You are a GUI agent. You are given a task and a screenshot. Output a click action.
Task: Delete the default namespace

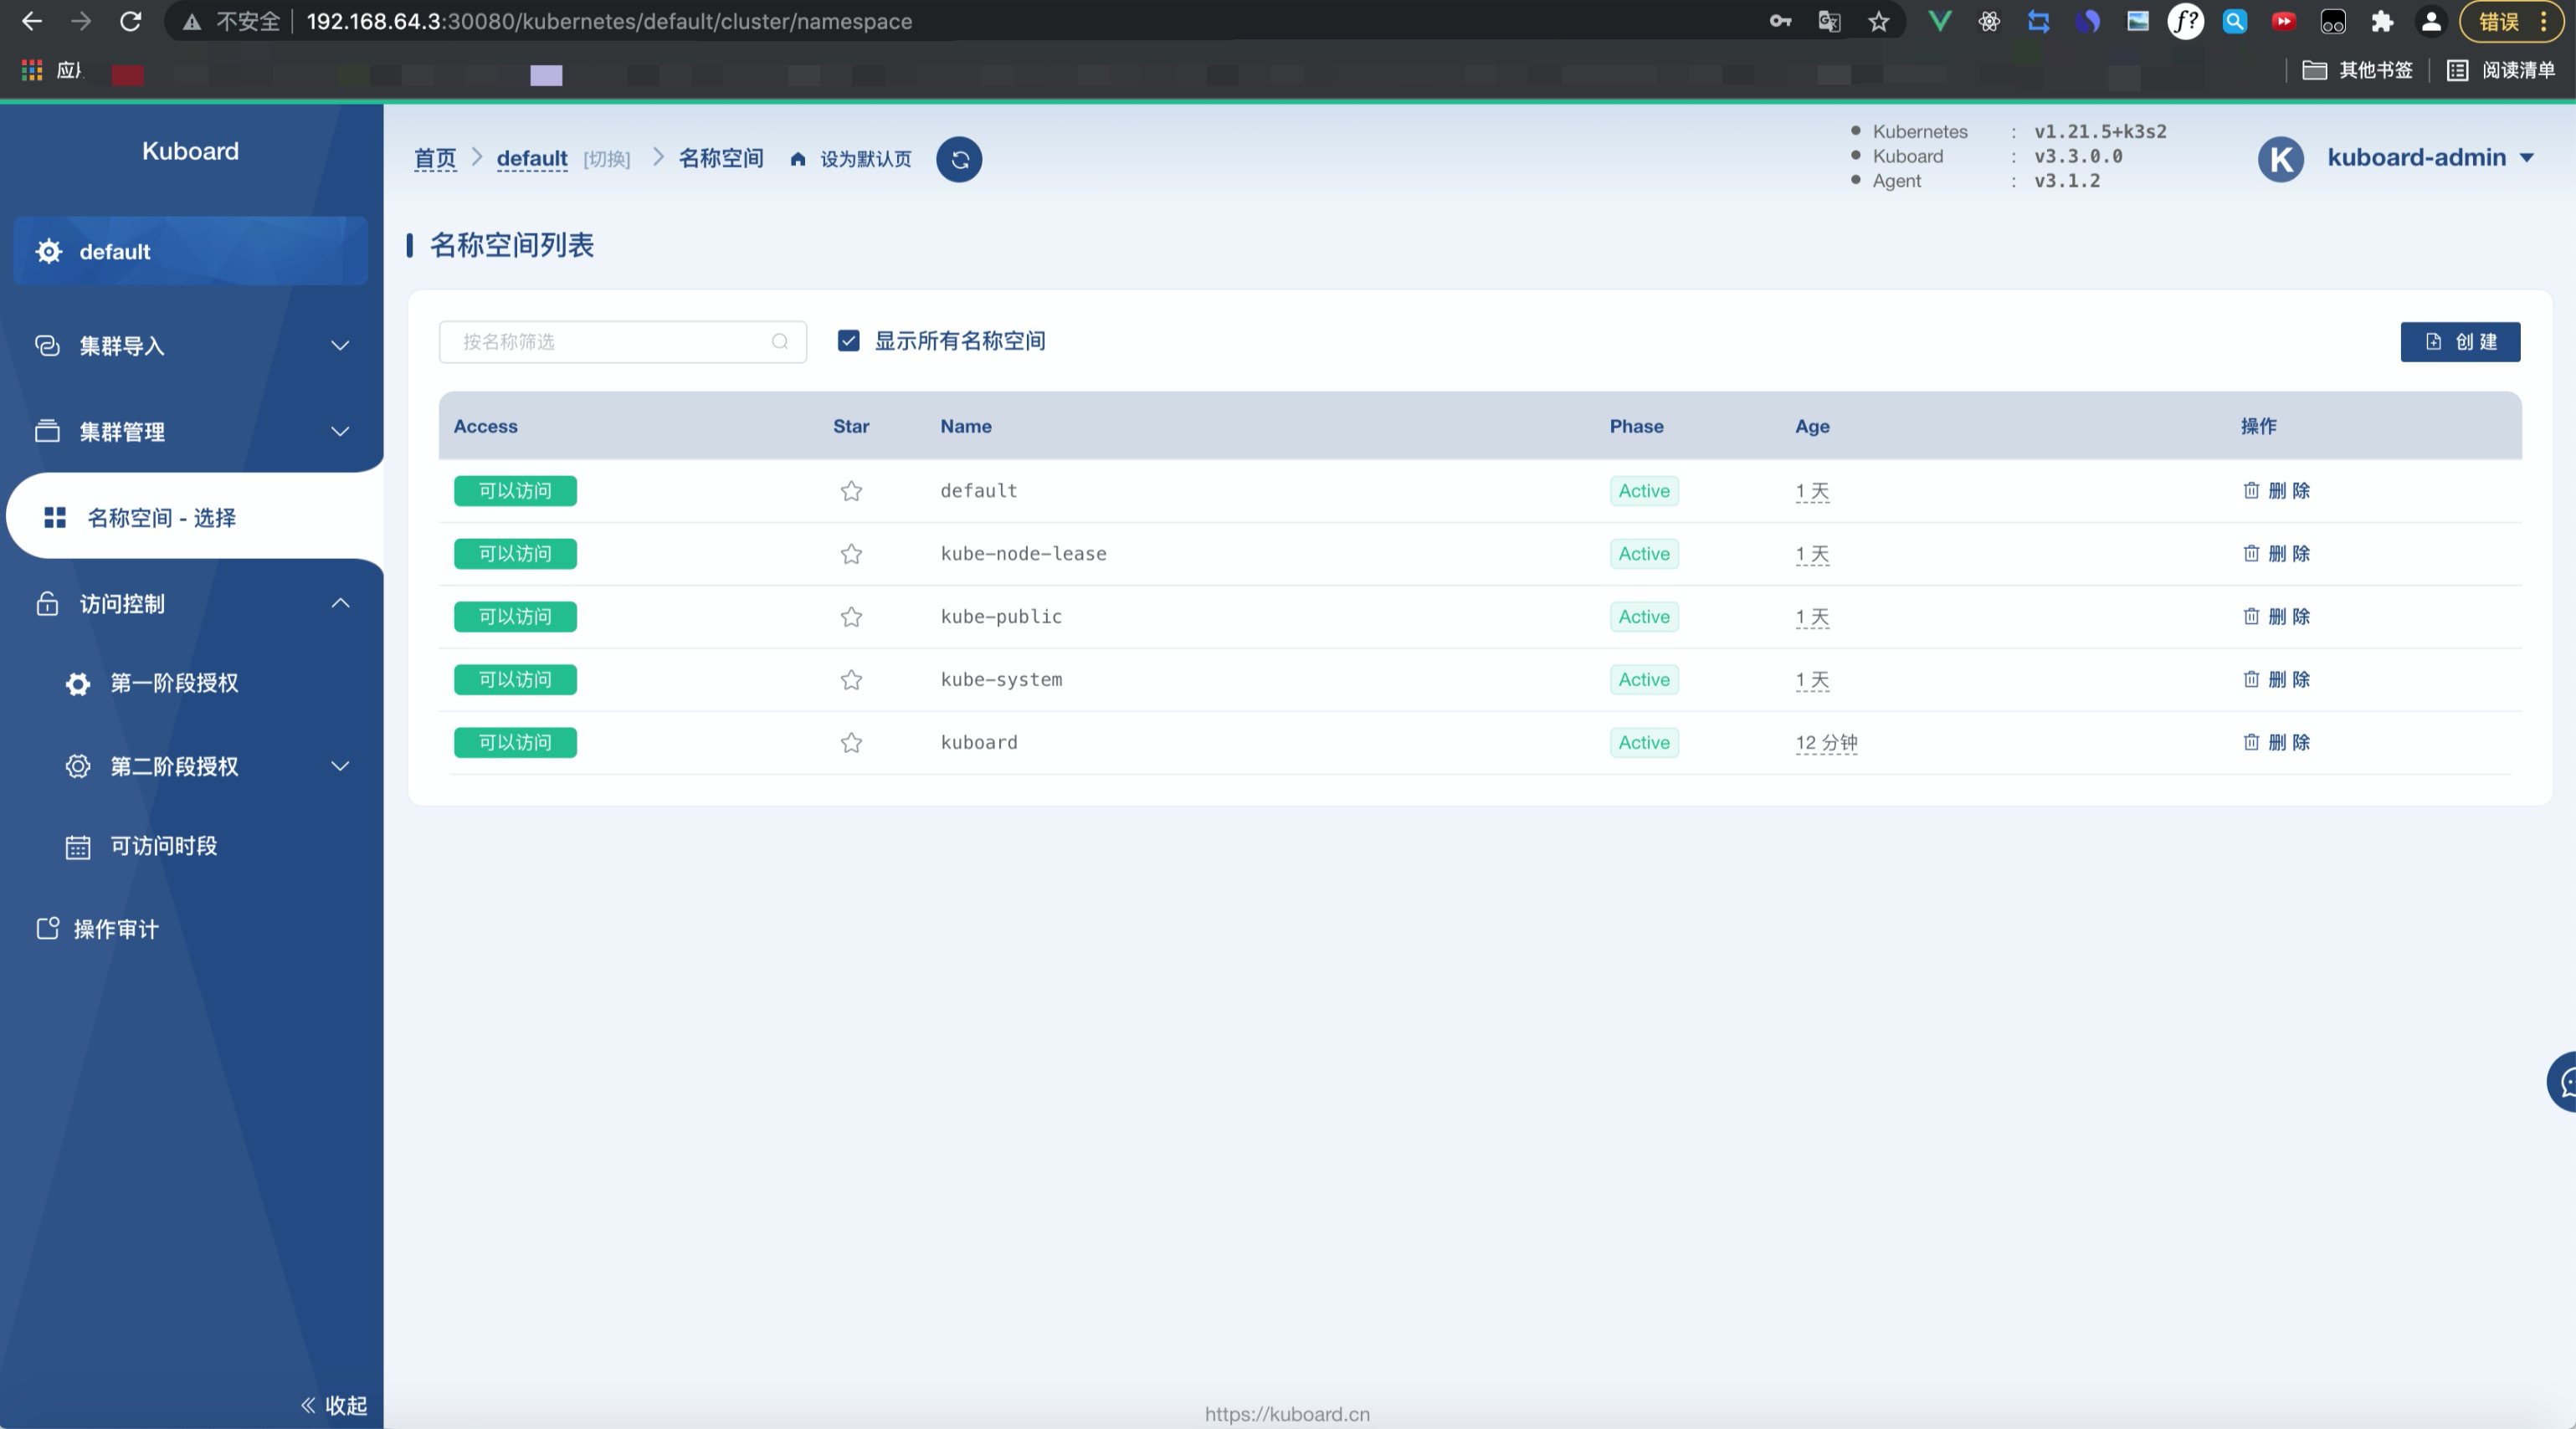[2276, 491]
